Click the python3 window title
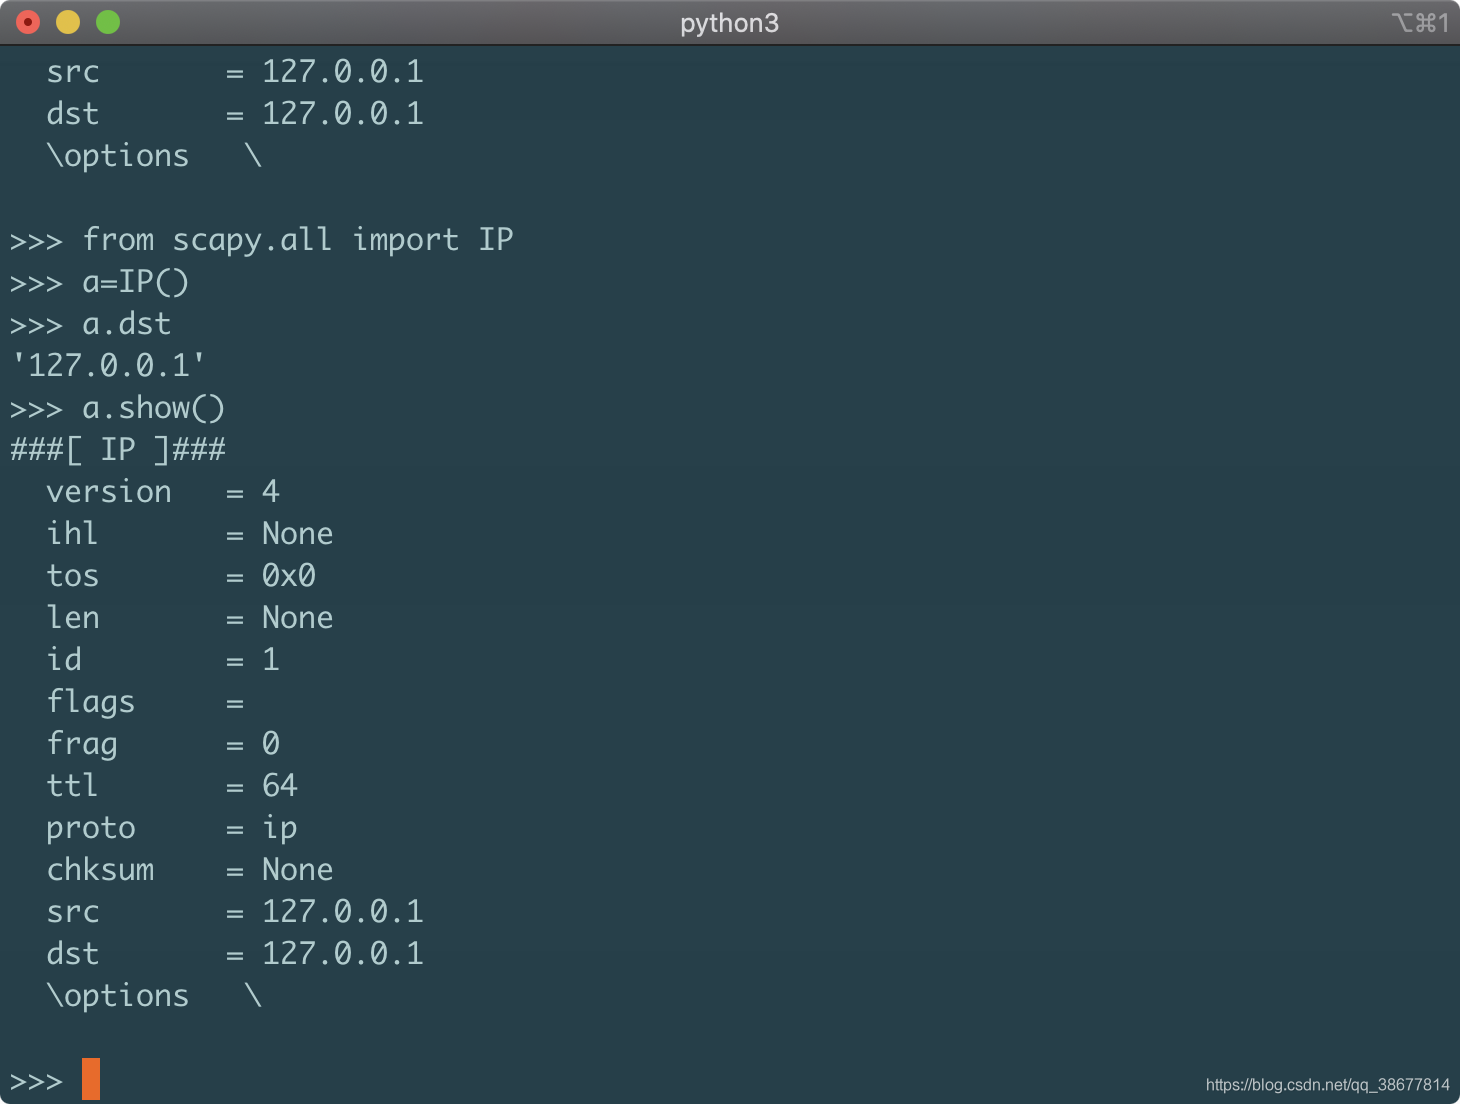 (x=729, y=23)
